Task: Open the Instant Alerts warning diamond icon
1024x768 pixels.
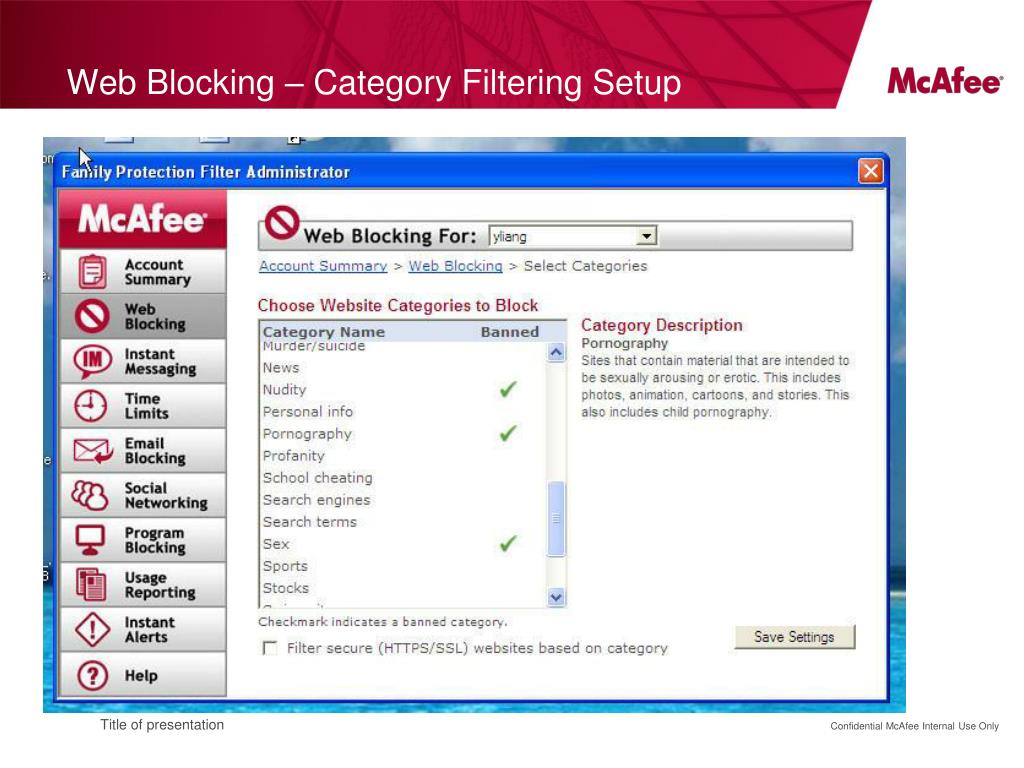Action: (92, 630)
